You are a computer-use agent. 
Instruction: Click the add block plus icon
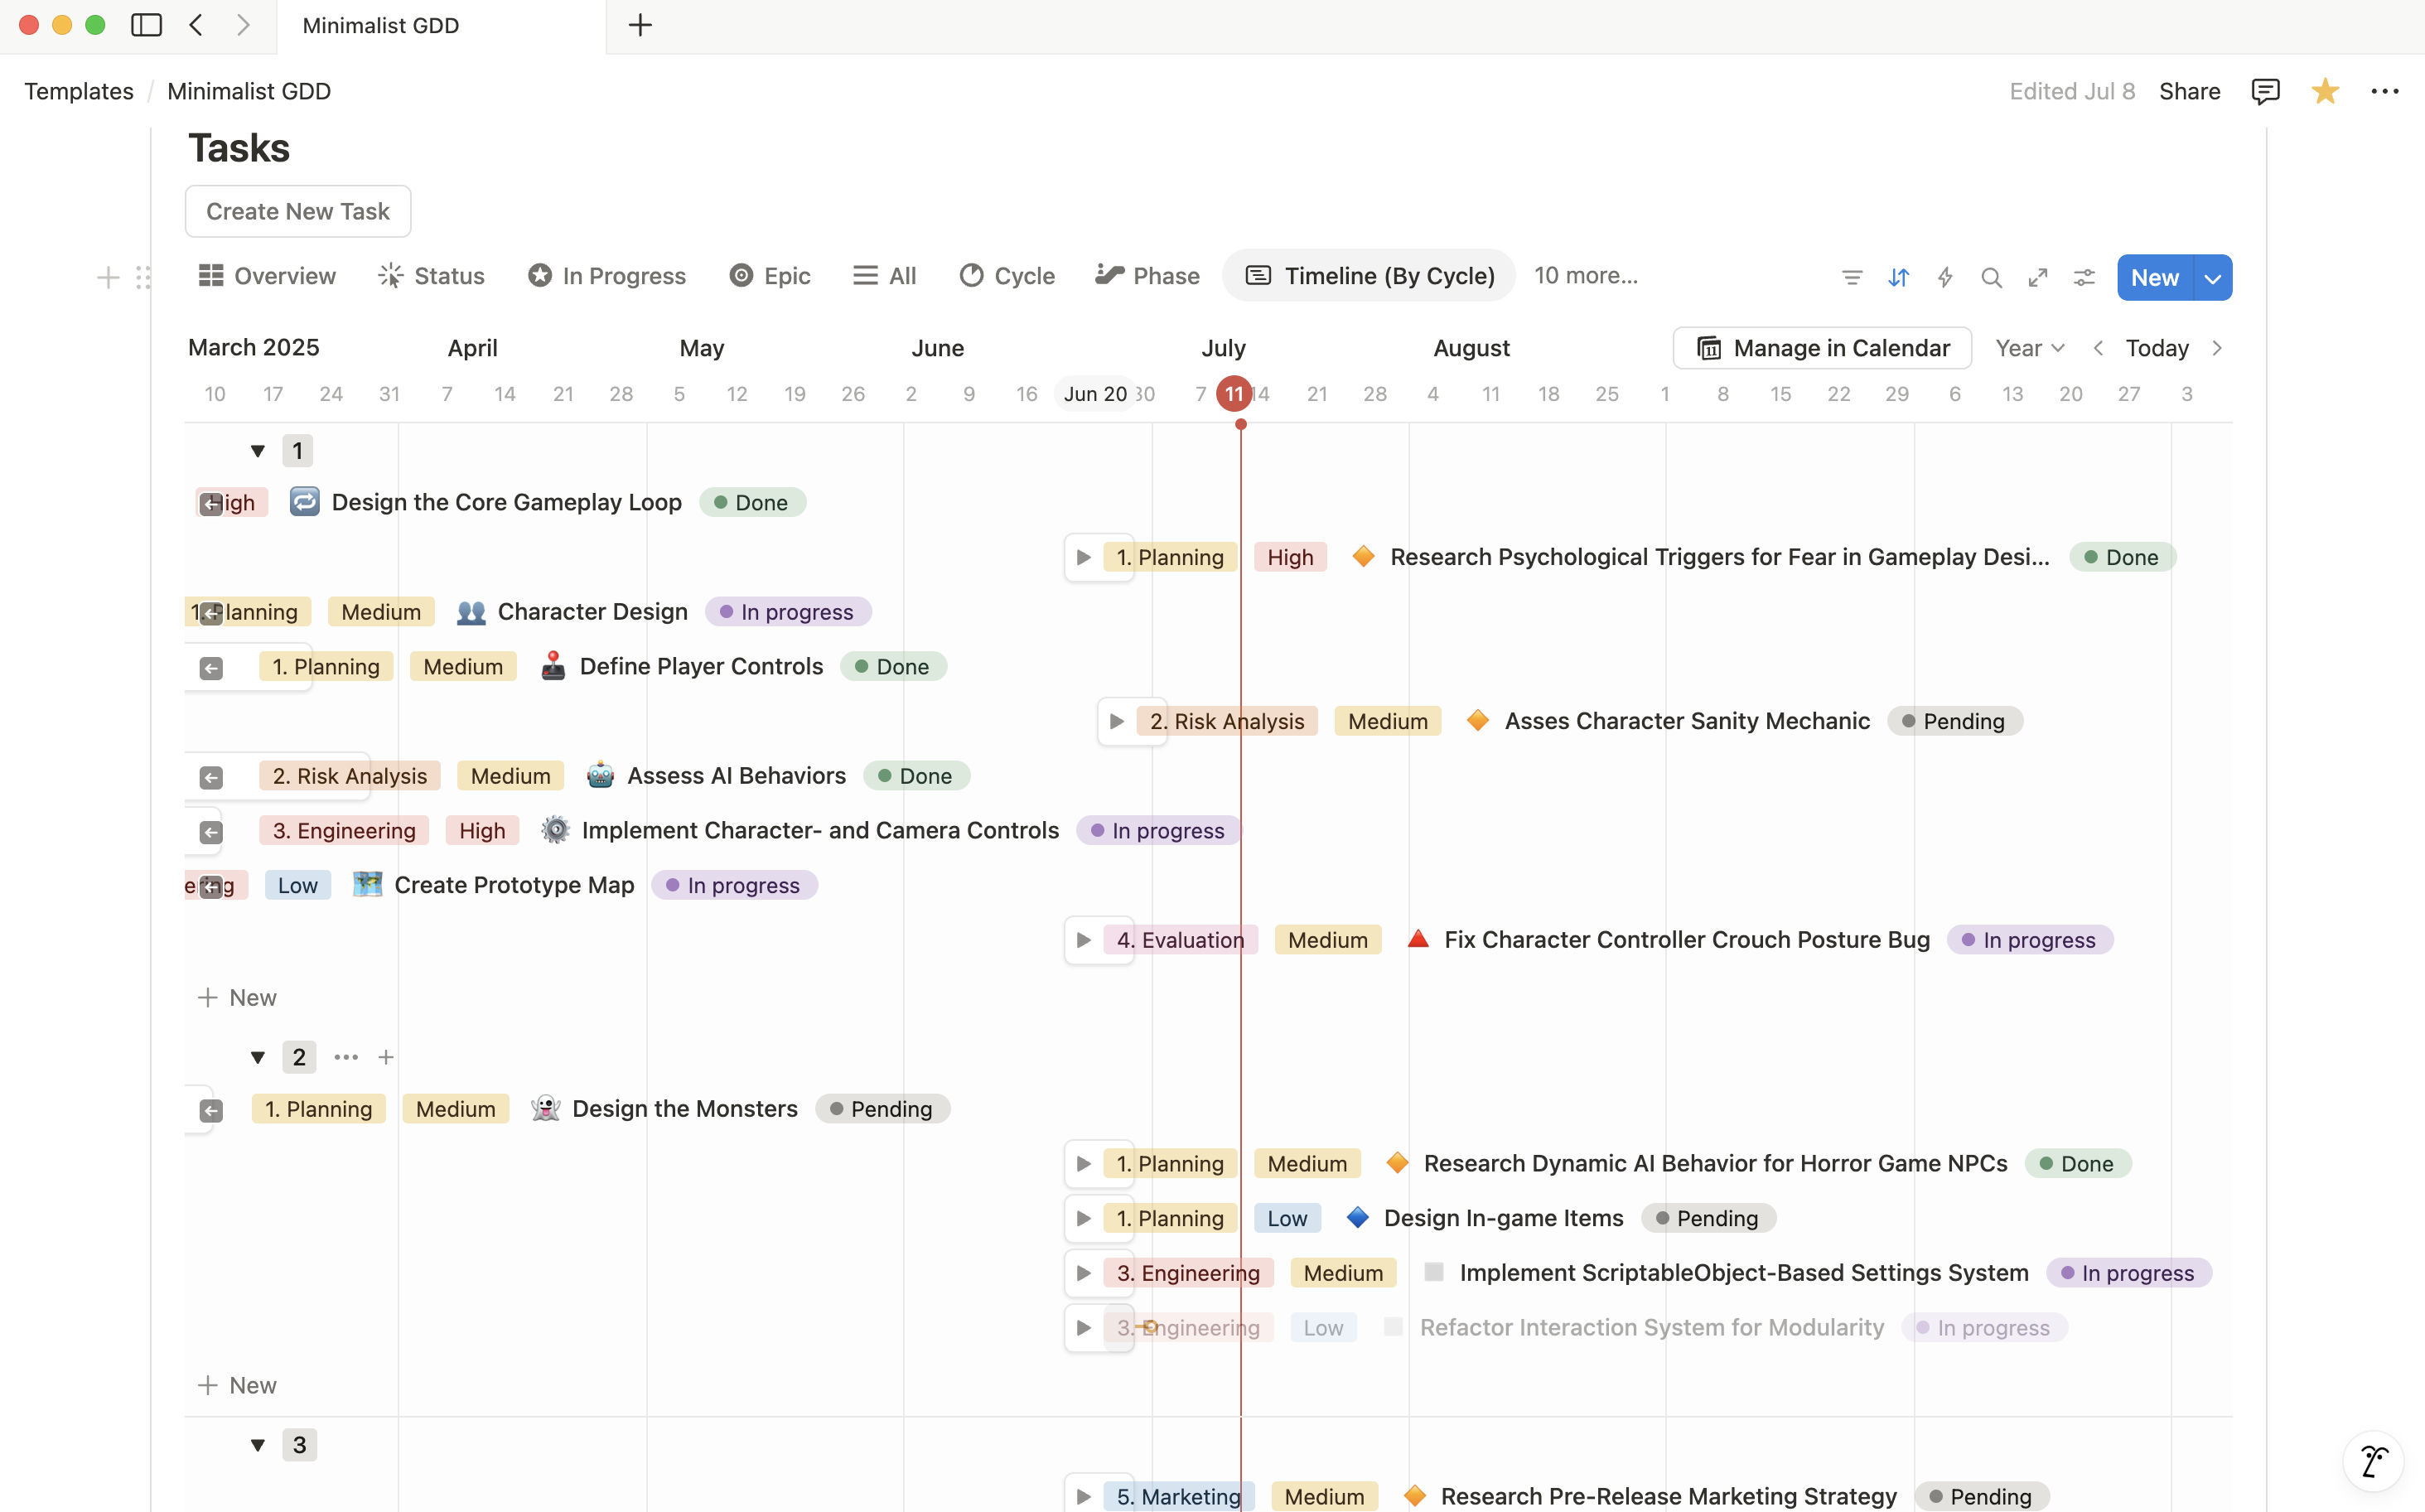[108, 277]
